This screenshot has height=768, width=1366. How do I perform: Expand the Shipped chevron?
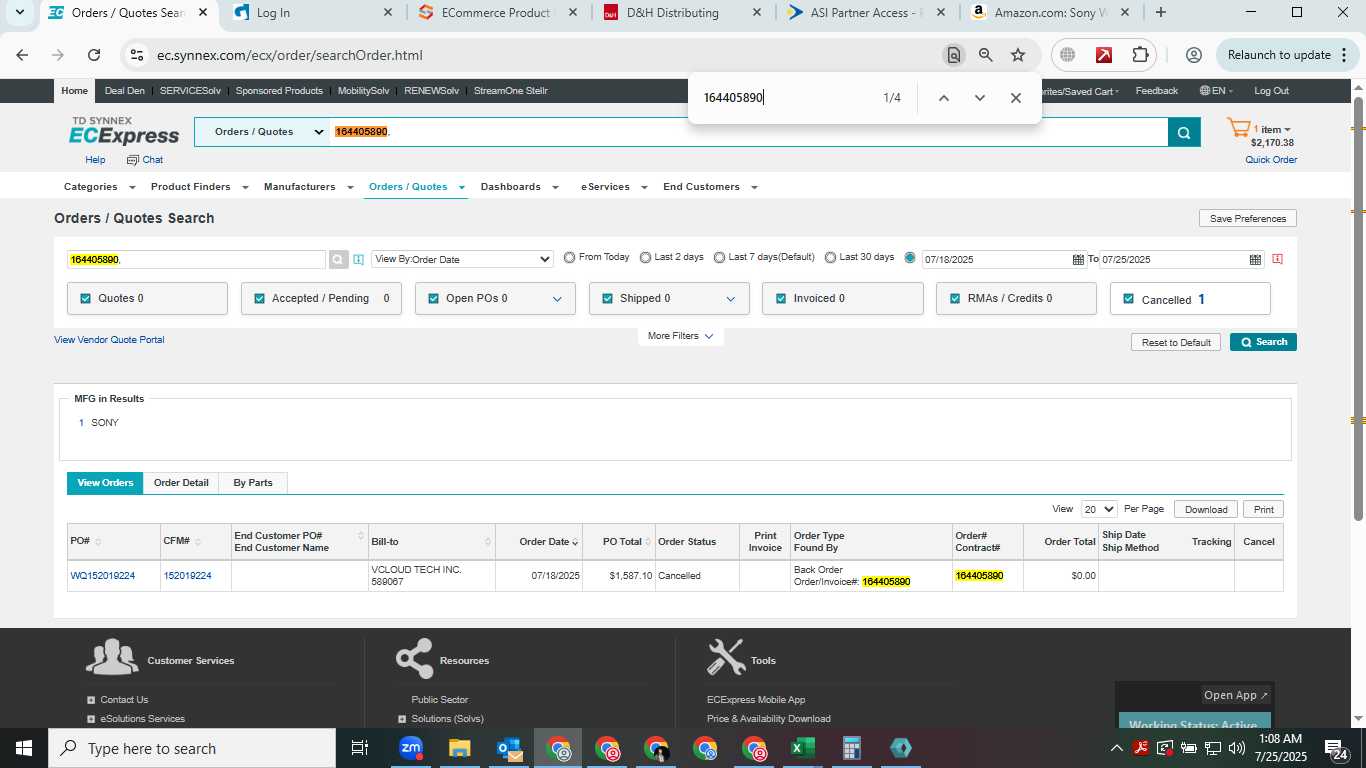pyautogui.click(x=730, y=299)
